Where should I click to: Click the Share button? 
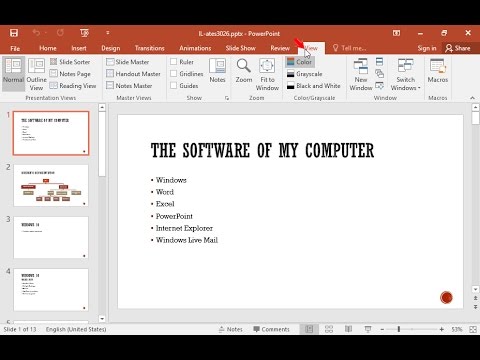(x=458, y=48)
